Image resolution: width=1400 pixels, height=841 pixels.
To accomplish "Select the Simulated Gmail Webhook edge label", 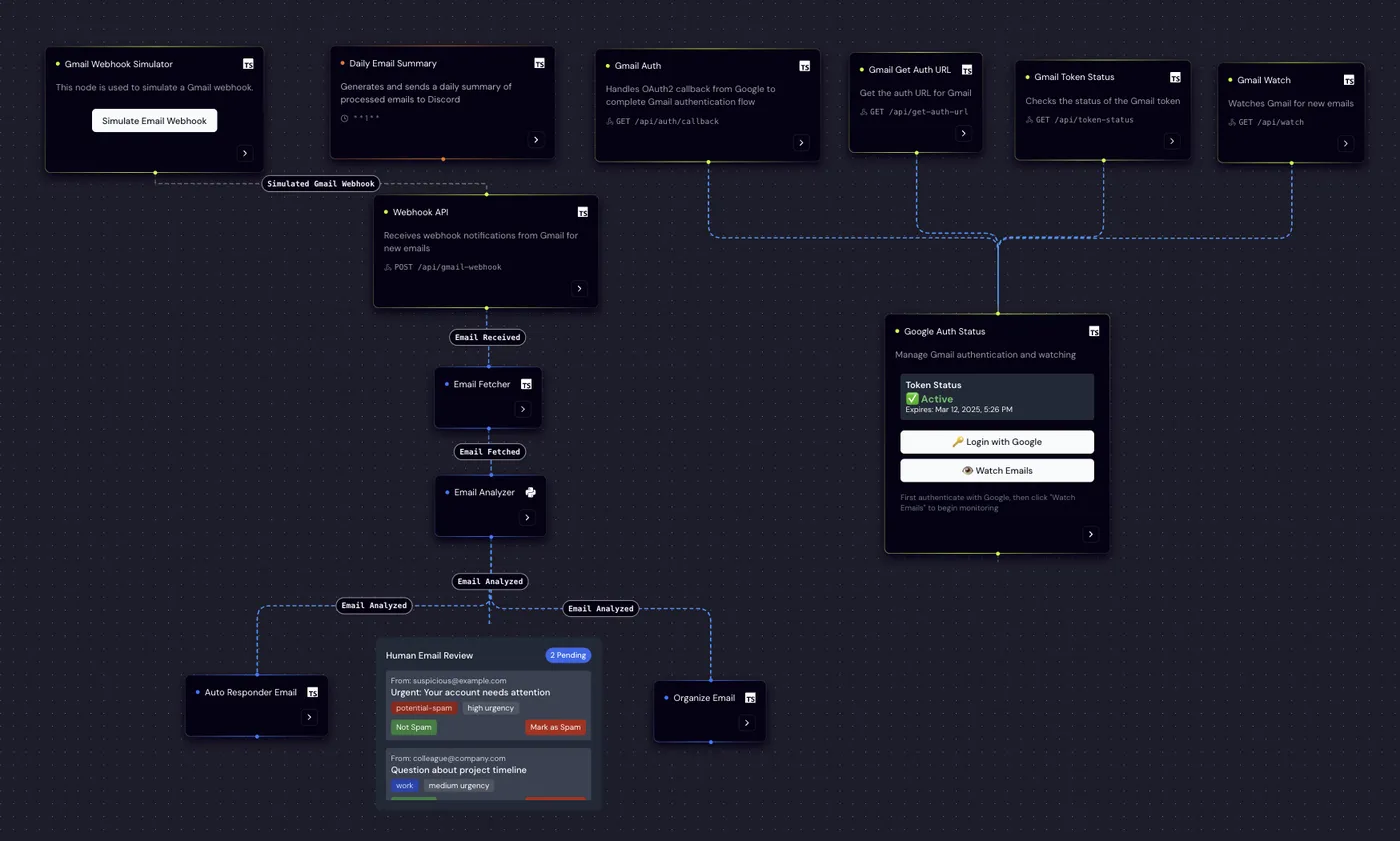I will pos(321,184).
